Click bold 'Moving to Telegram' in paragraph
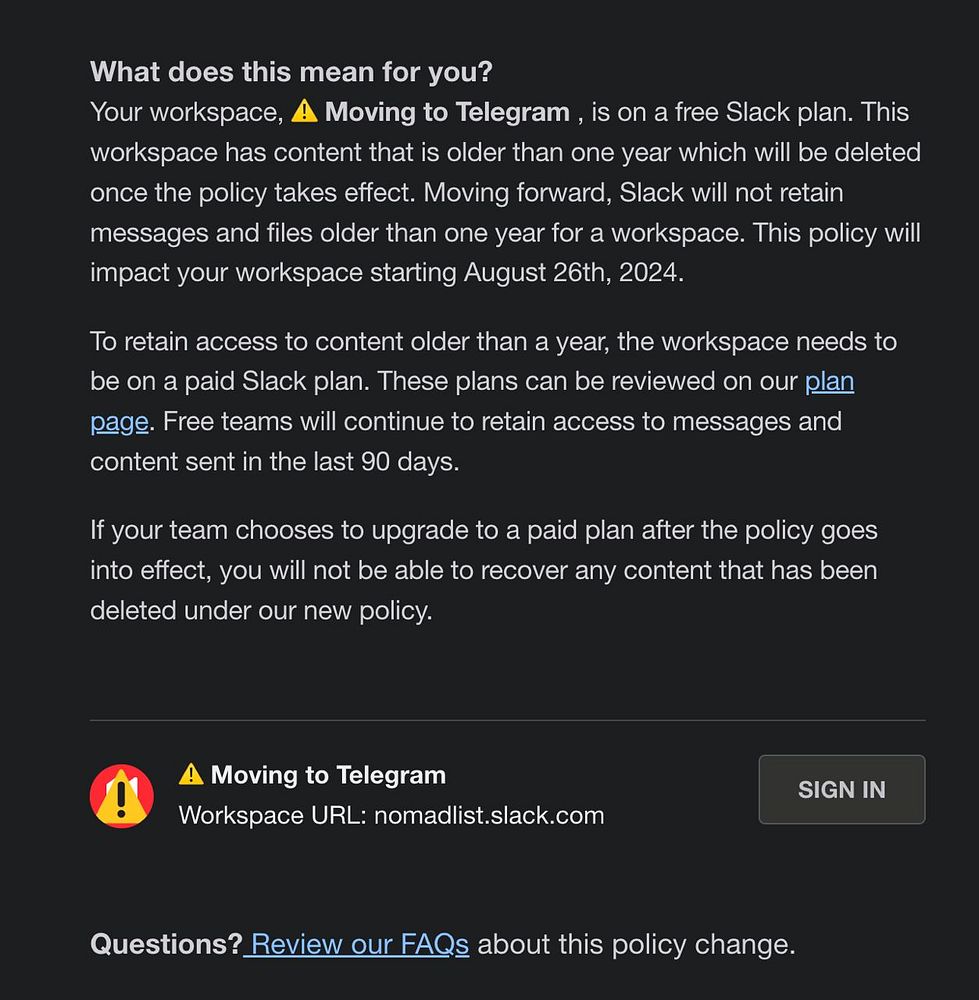Viewport: 979px width, 1000px height. (x=447, y=112)
